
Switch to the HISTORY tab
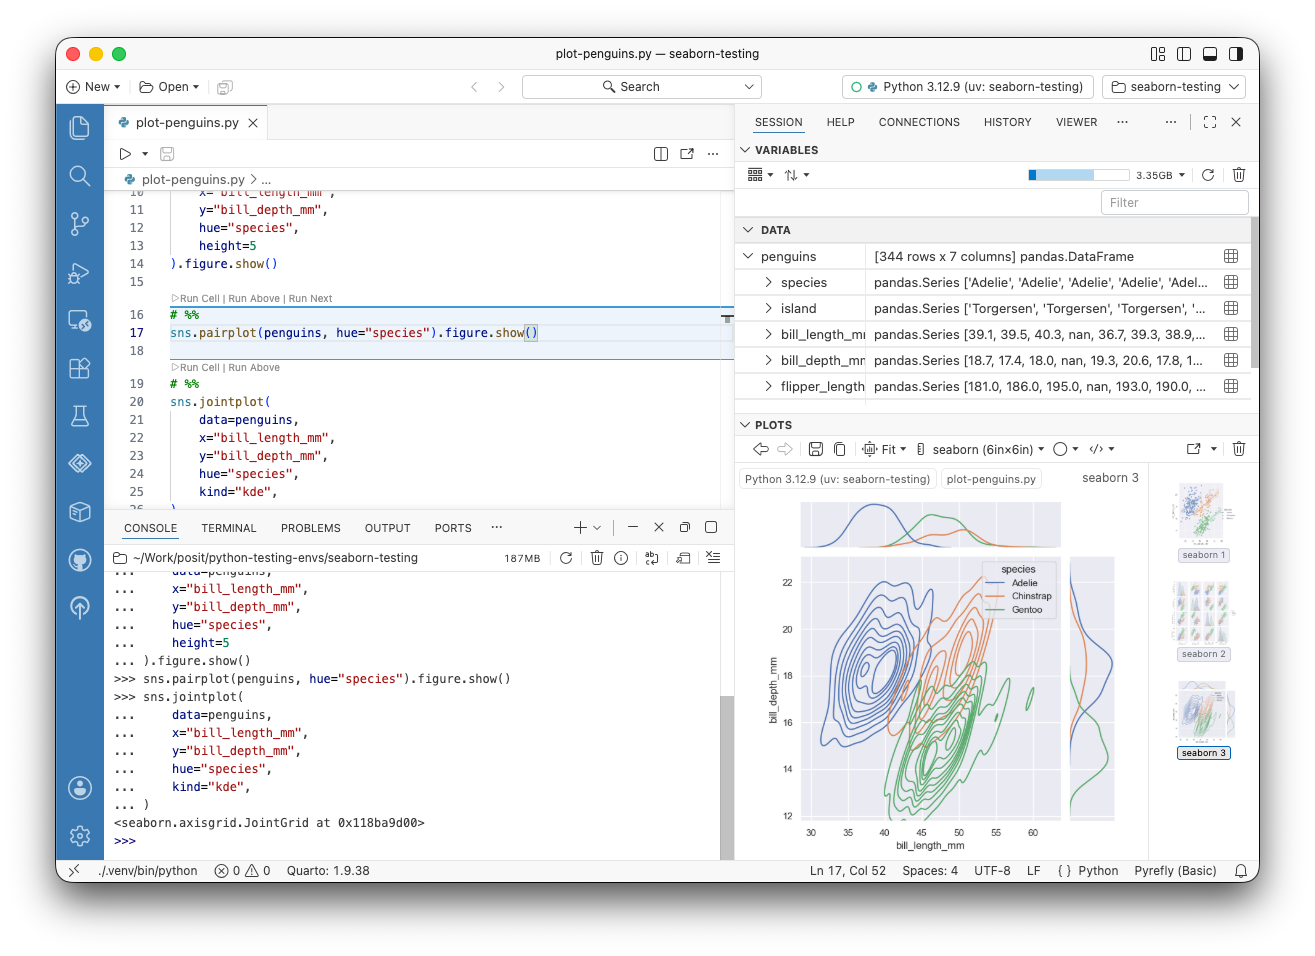coord(1007,122)
